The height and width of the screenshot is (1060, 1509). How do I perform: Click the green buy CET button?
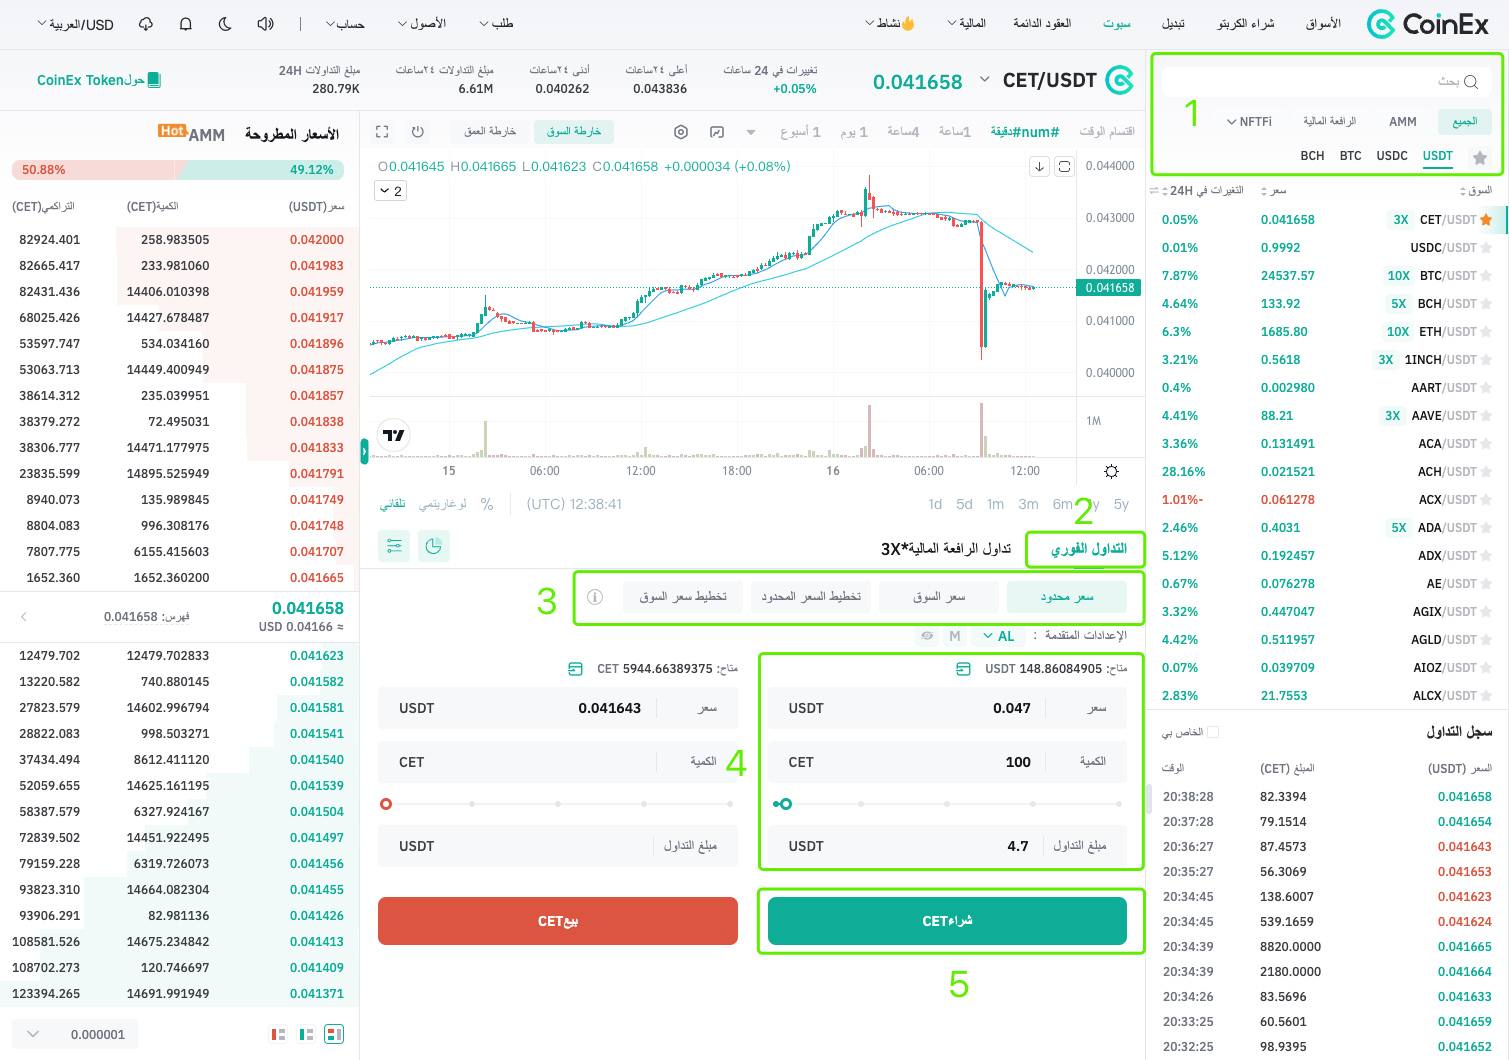(947, 921)
